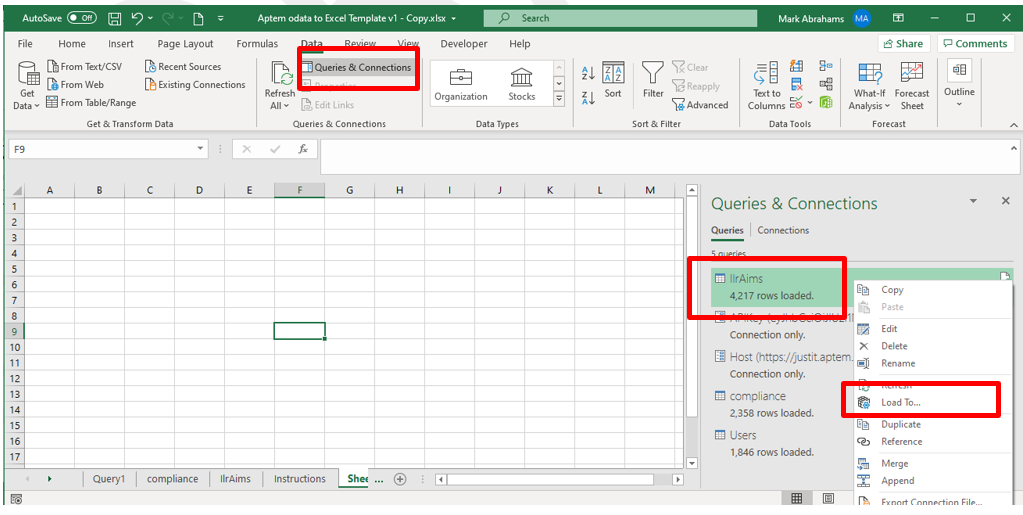Click the Consolidate icon

(x=826, y=66)
